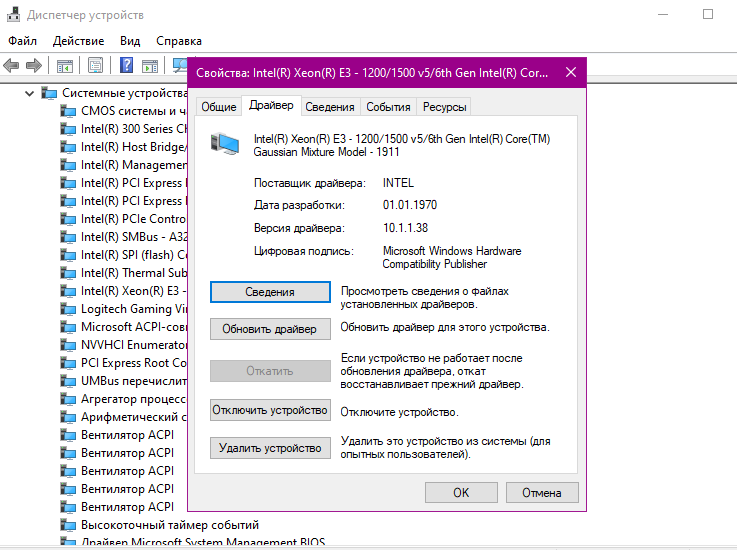Click the Сведения driver details button

pos(270,292)
